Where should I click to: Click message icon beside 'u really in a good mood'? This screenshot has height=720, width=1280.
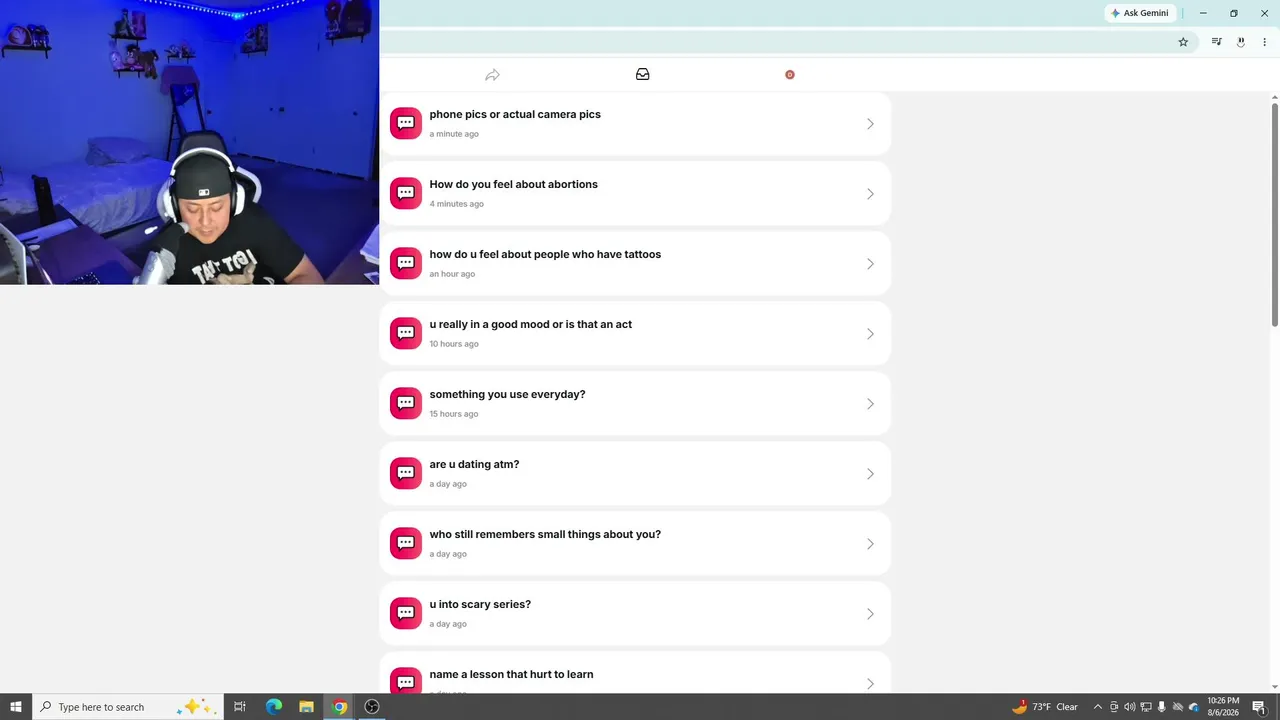tap(406, 333)
